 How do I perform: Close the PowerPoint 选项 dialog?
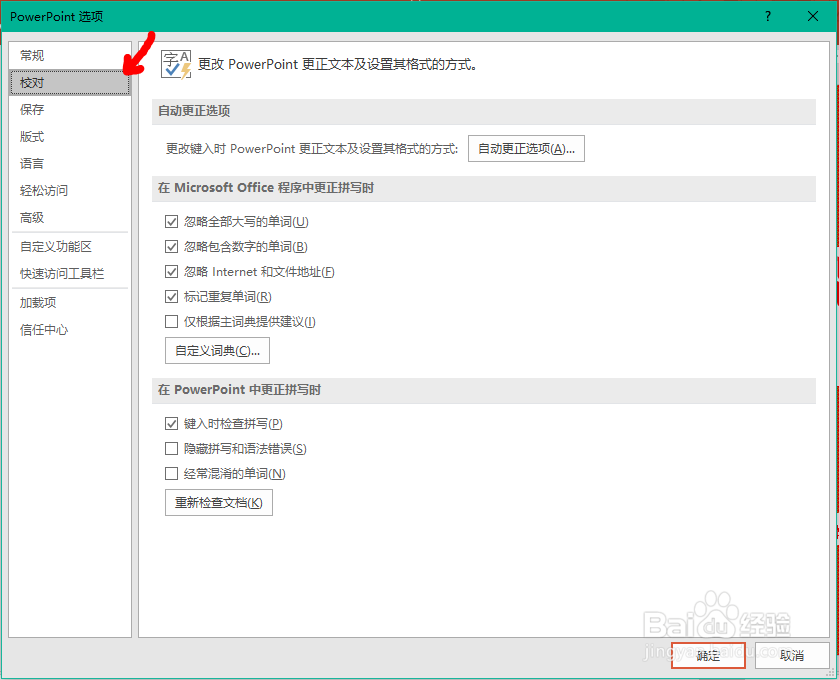[x=813, y=17]
